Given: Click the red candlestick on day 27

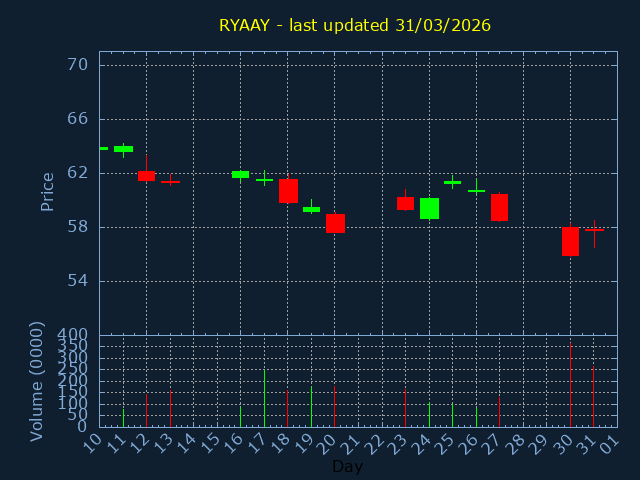Looking at the screenshot, I should [499, 207].
